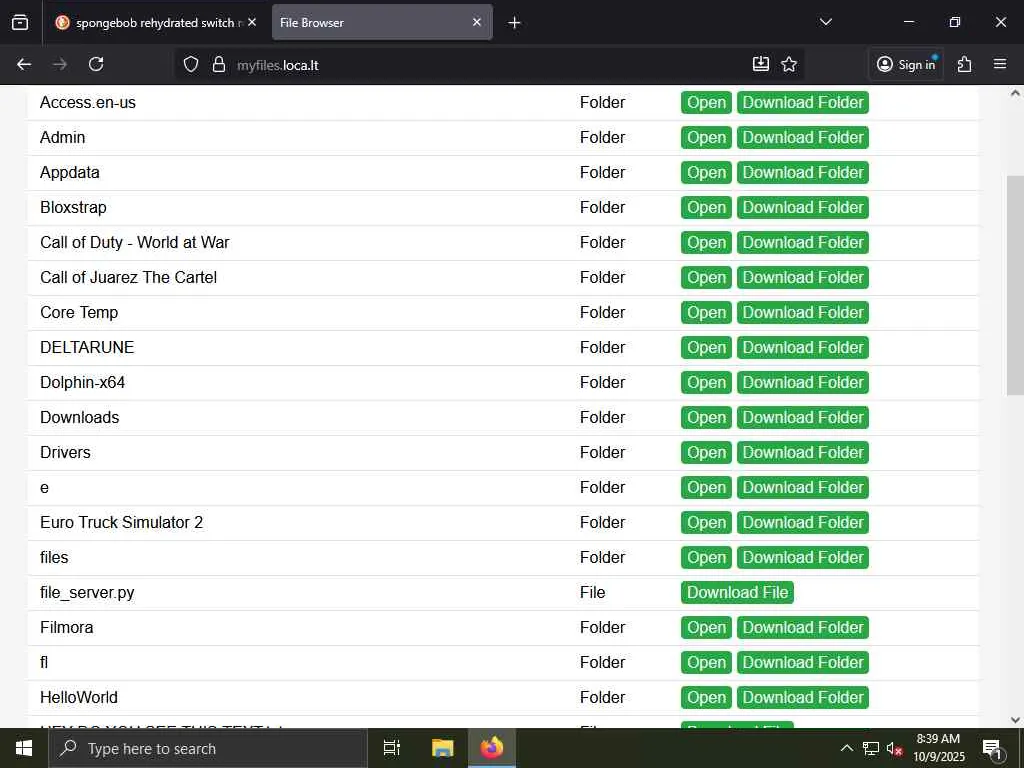Download Call of Juarez The Cartel folder
1024x768 pixels.
click(x=803, y=278)
